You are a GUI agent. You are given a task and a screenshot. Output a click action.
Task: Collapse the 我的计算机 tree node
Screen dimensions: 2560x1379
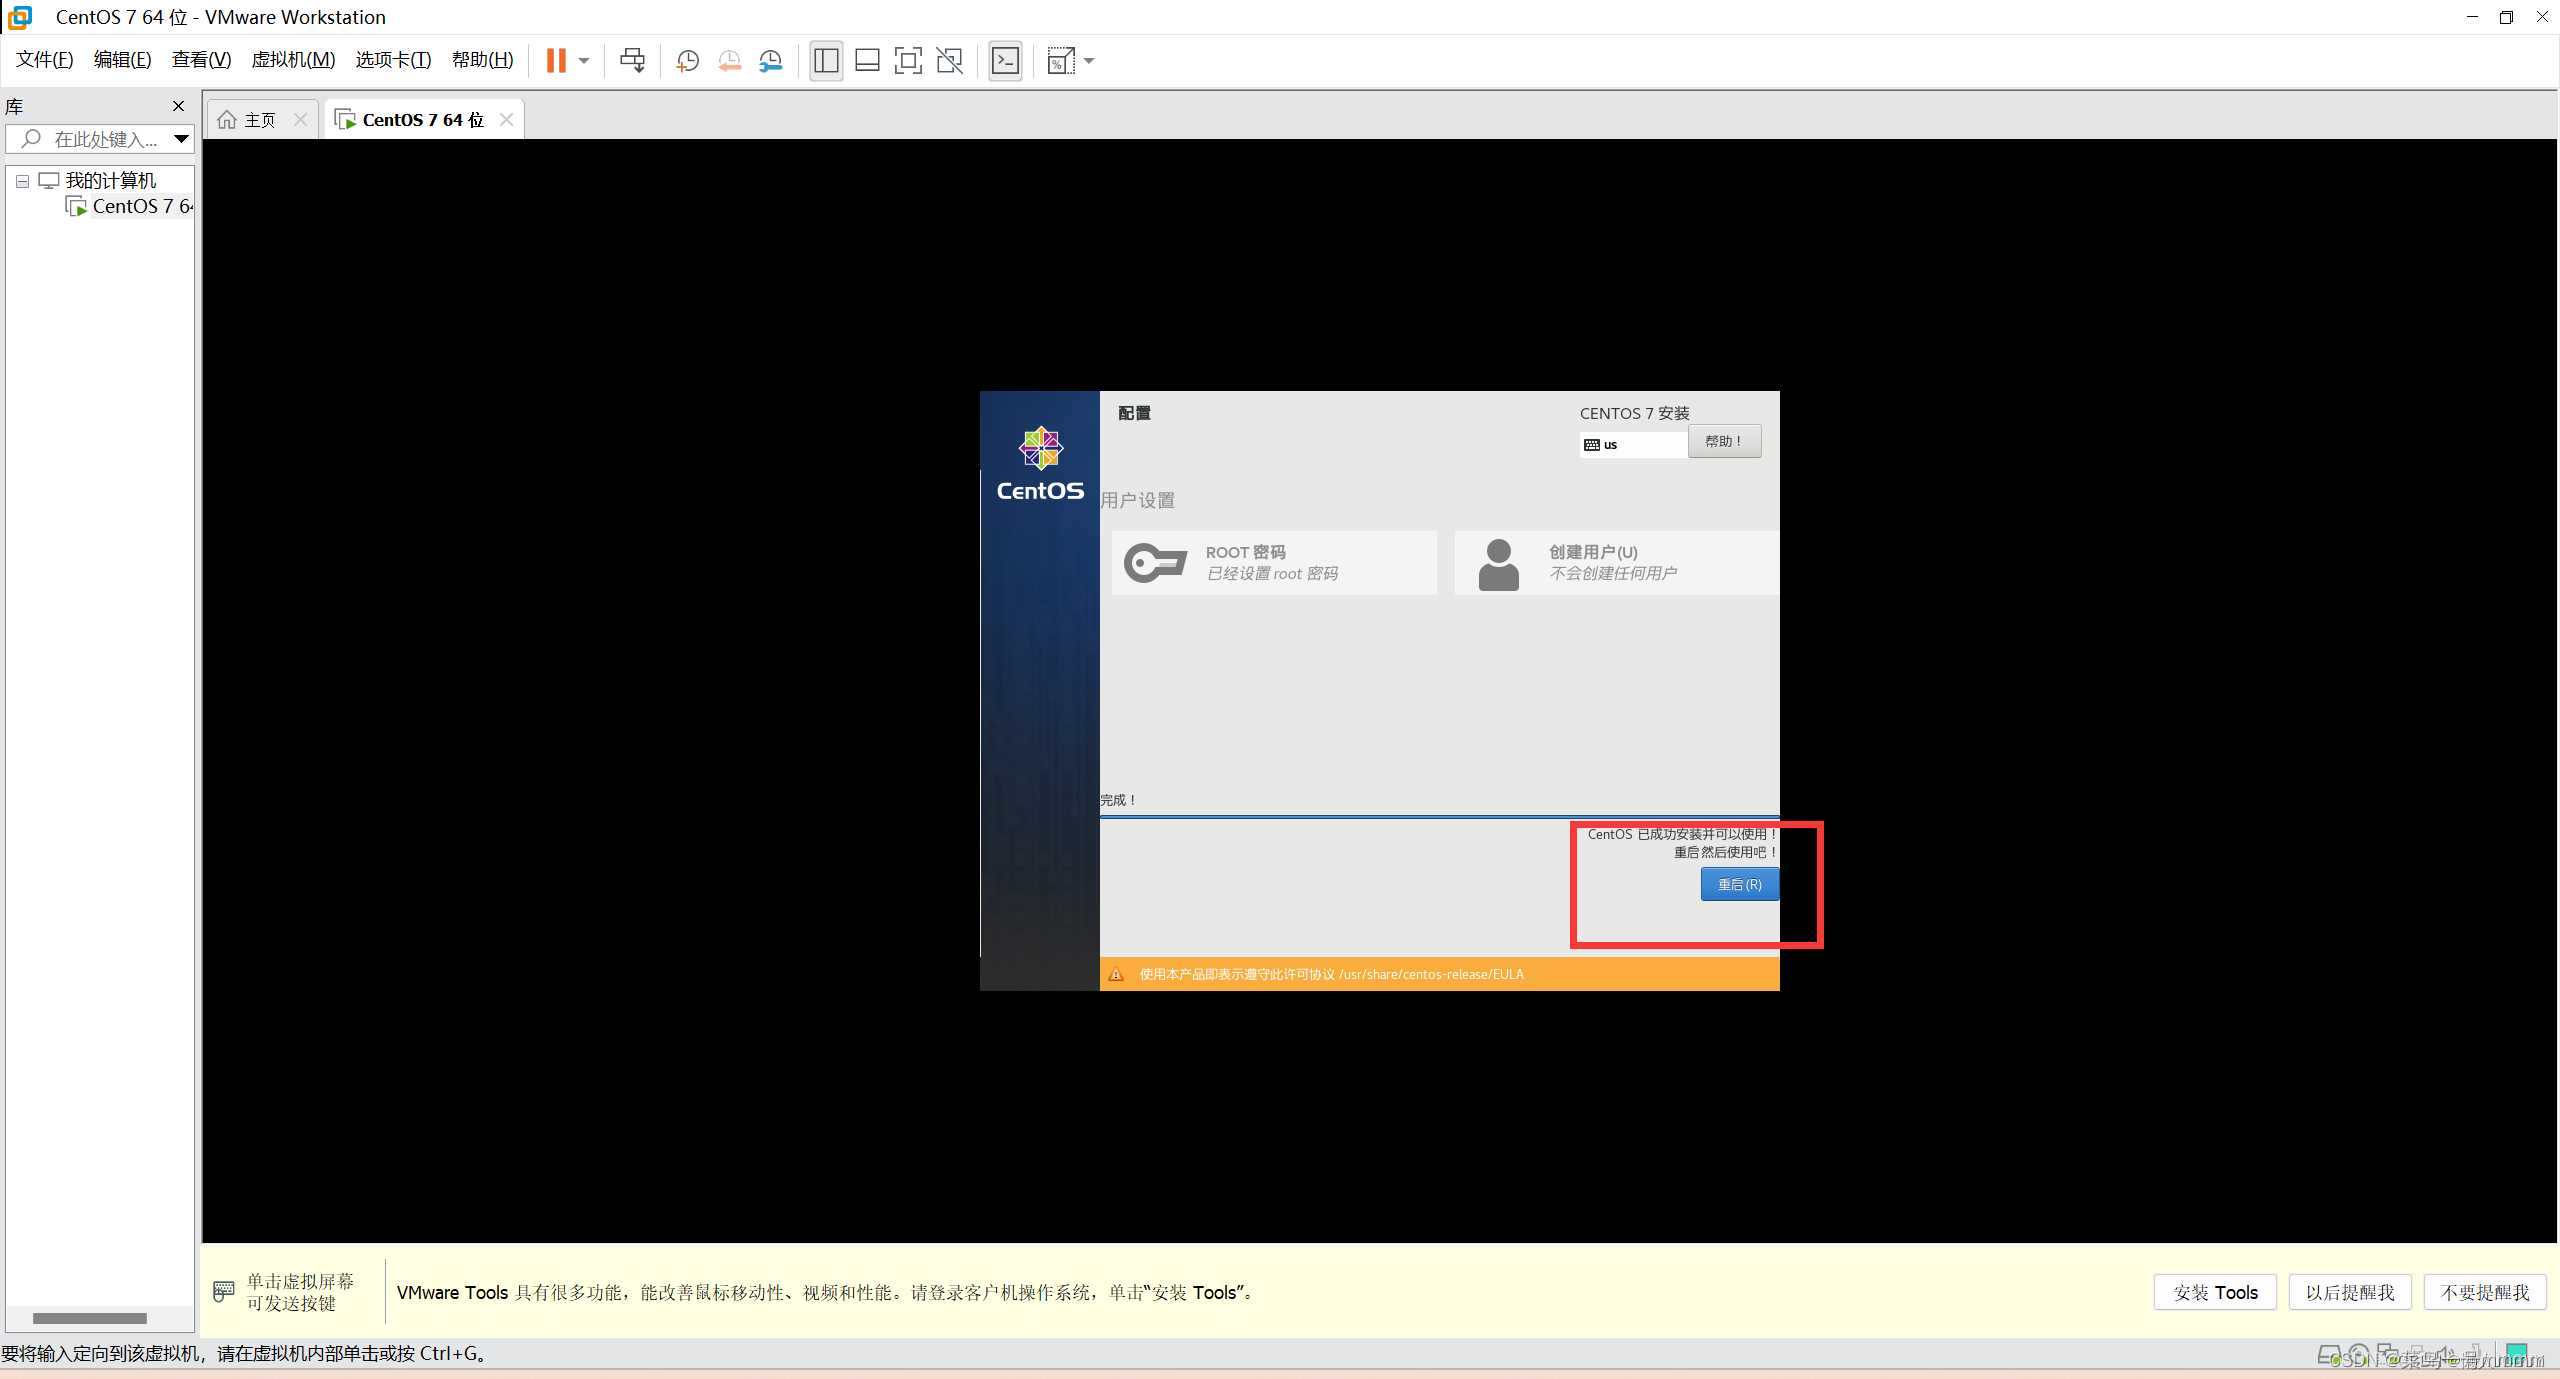tap(21, 181)
